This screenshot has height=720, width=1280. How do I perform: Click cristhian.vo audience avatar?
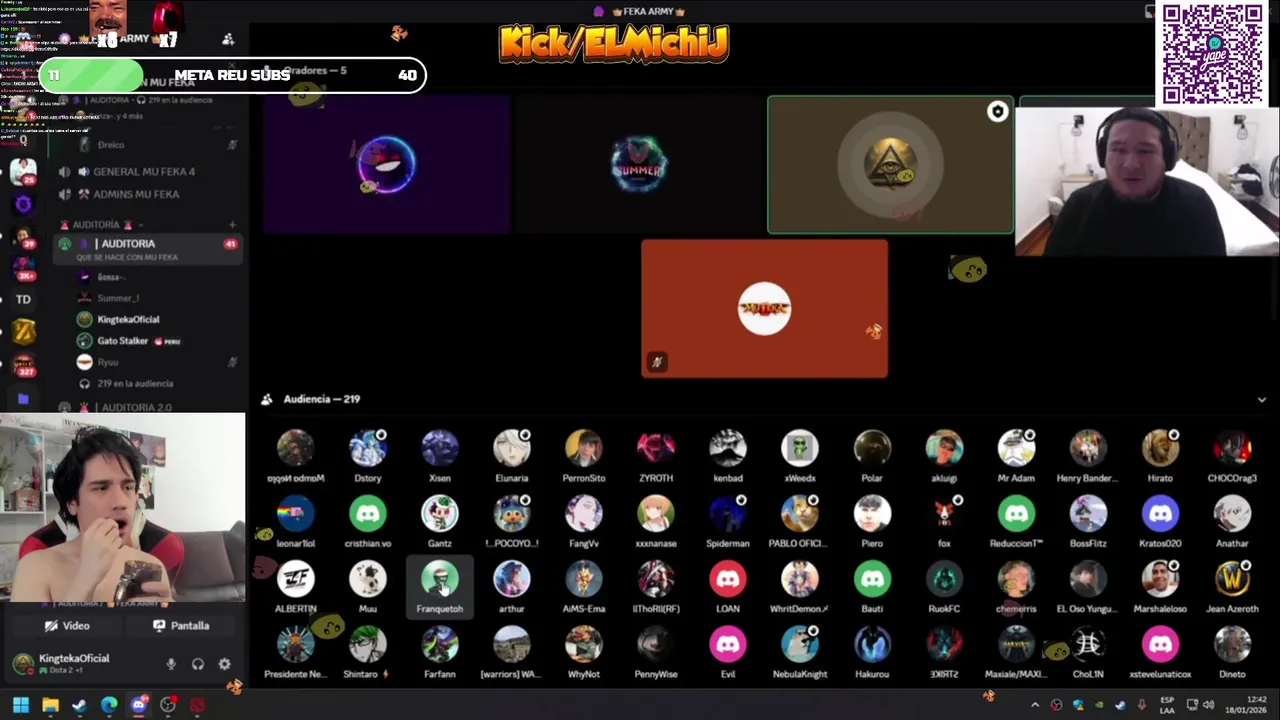[368, 514]
